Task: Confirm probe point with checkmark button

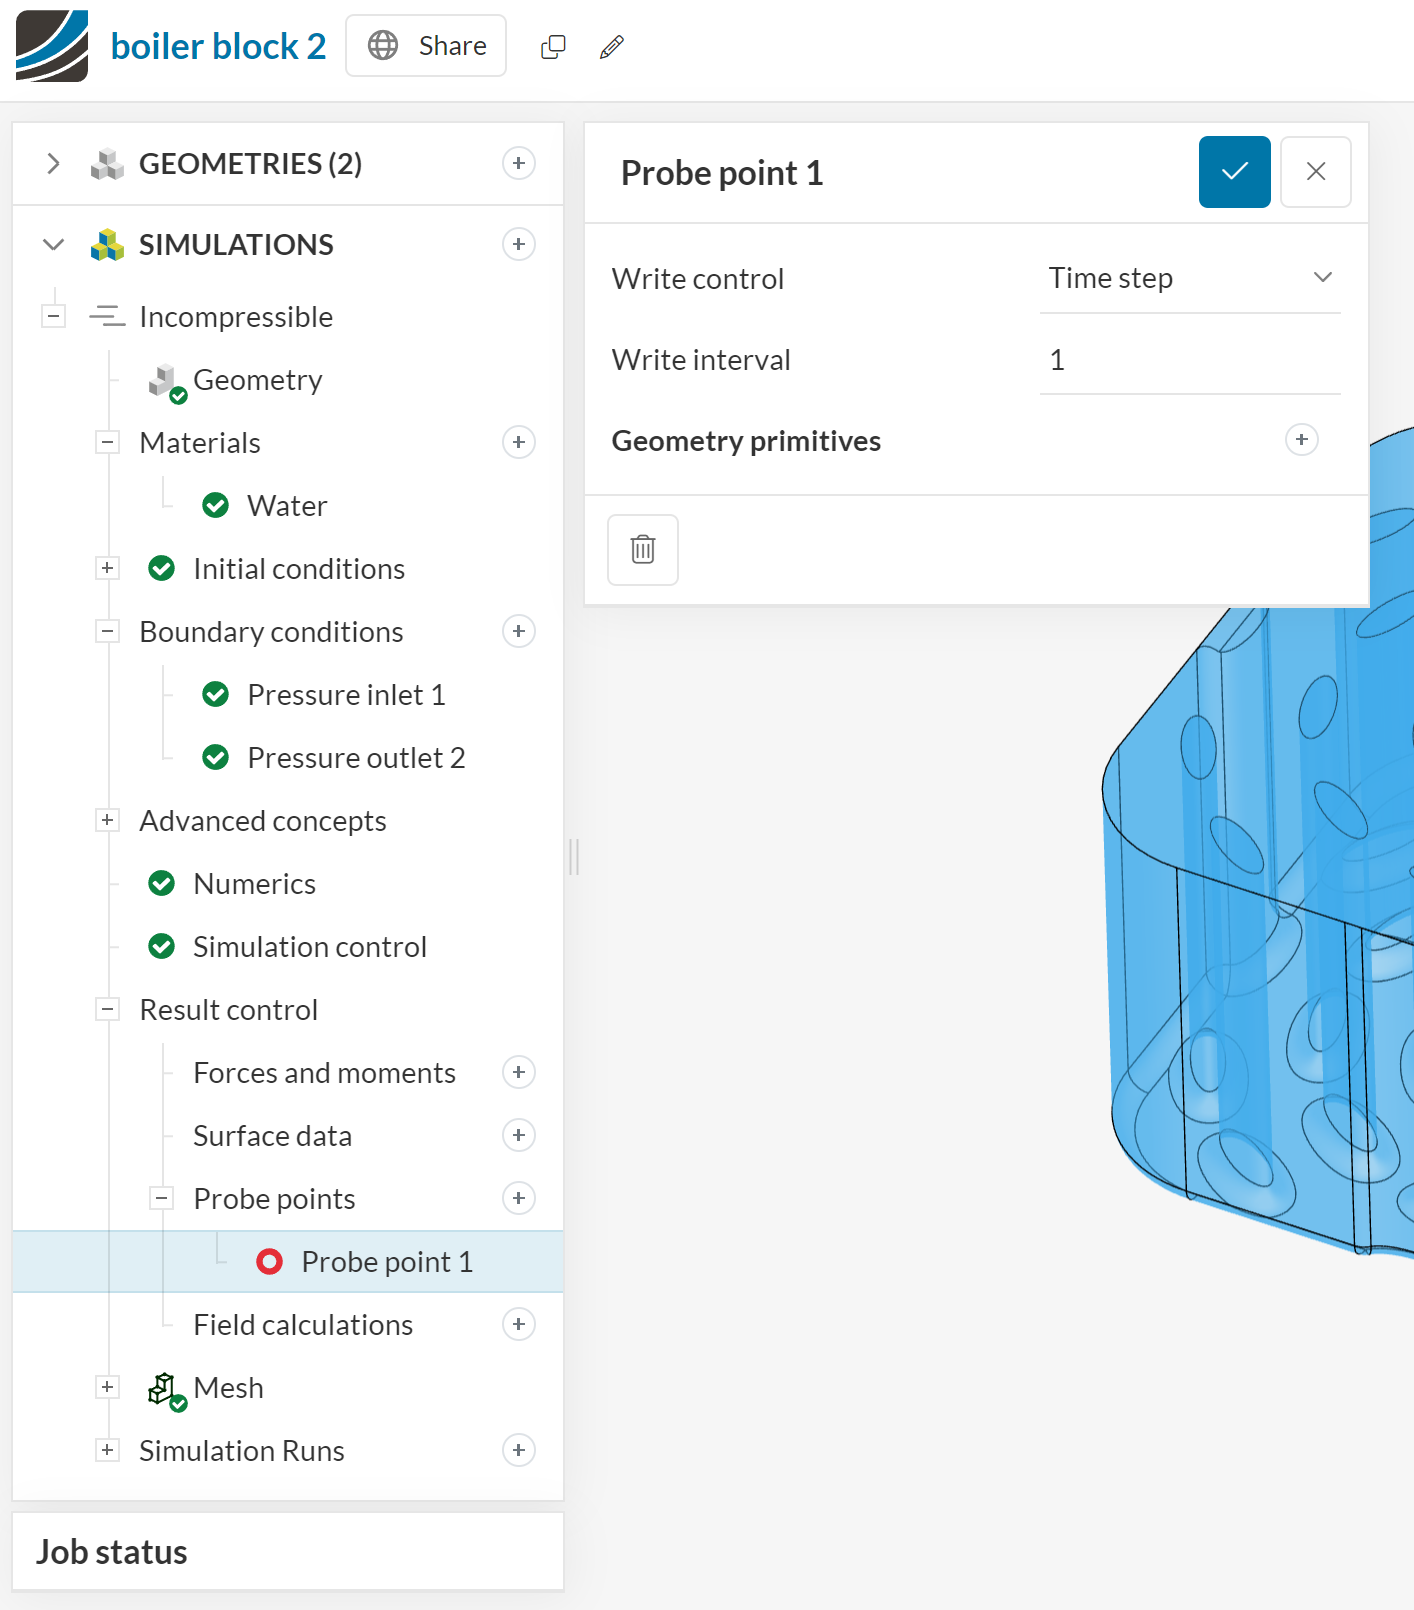Action: (1234, 172)
